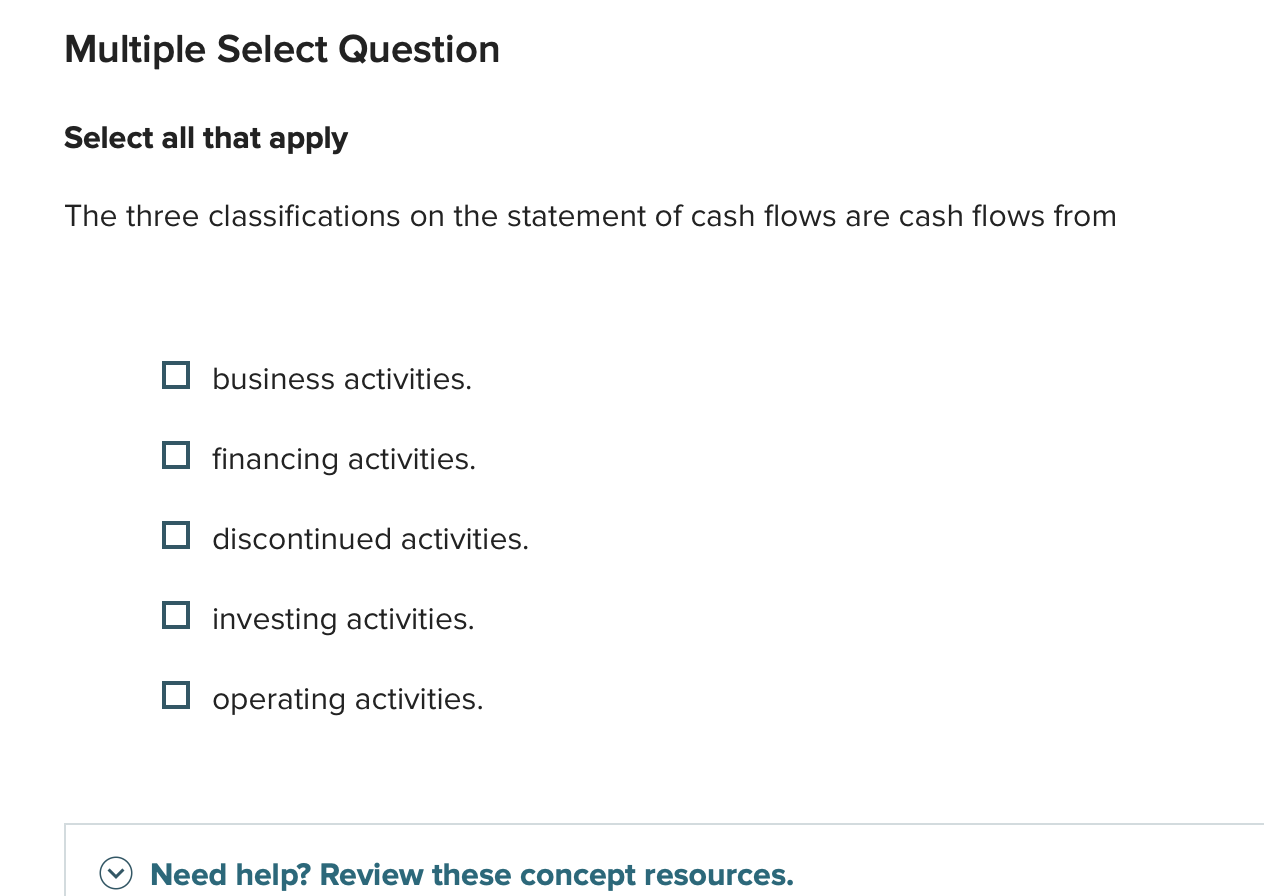
Task: Open the Review these concept resources link
Action: click(471, 874)
